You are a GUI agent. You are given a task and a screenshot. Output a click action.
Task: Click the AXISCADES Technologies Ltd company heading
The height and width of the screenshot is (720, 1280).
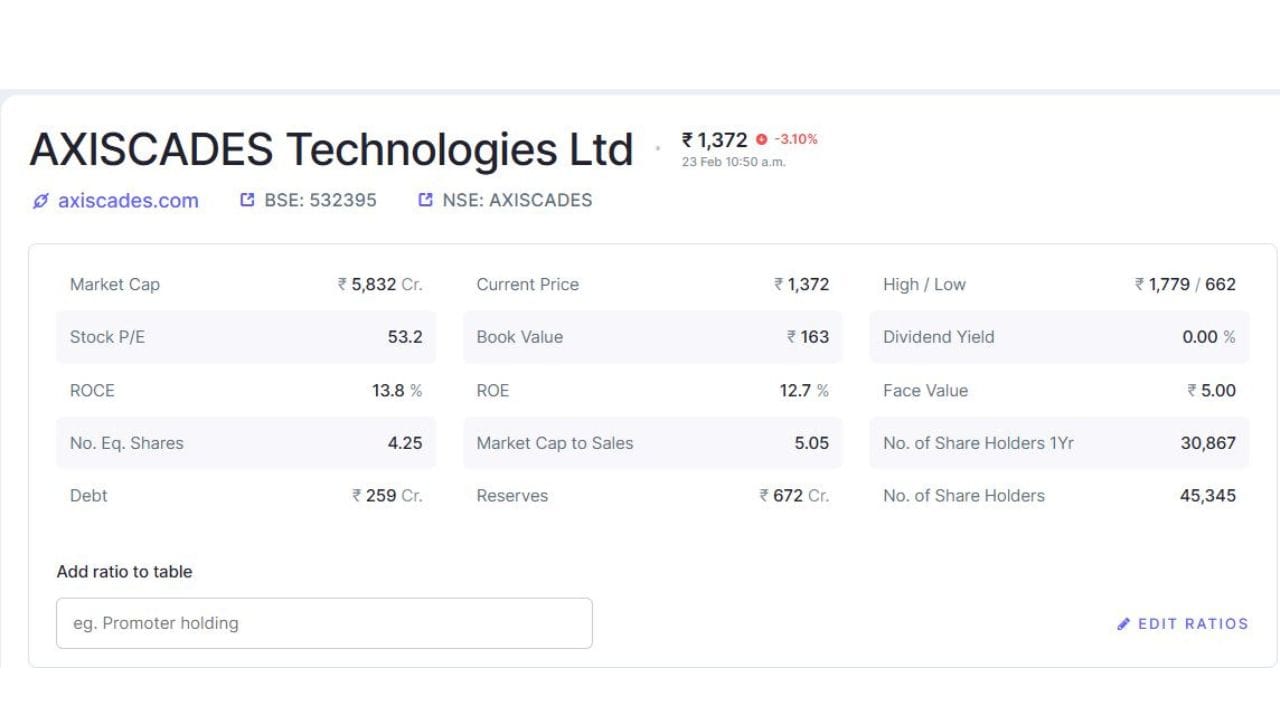pos(331,150)
